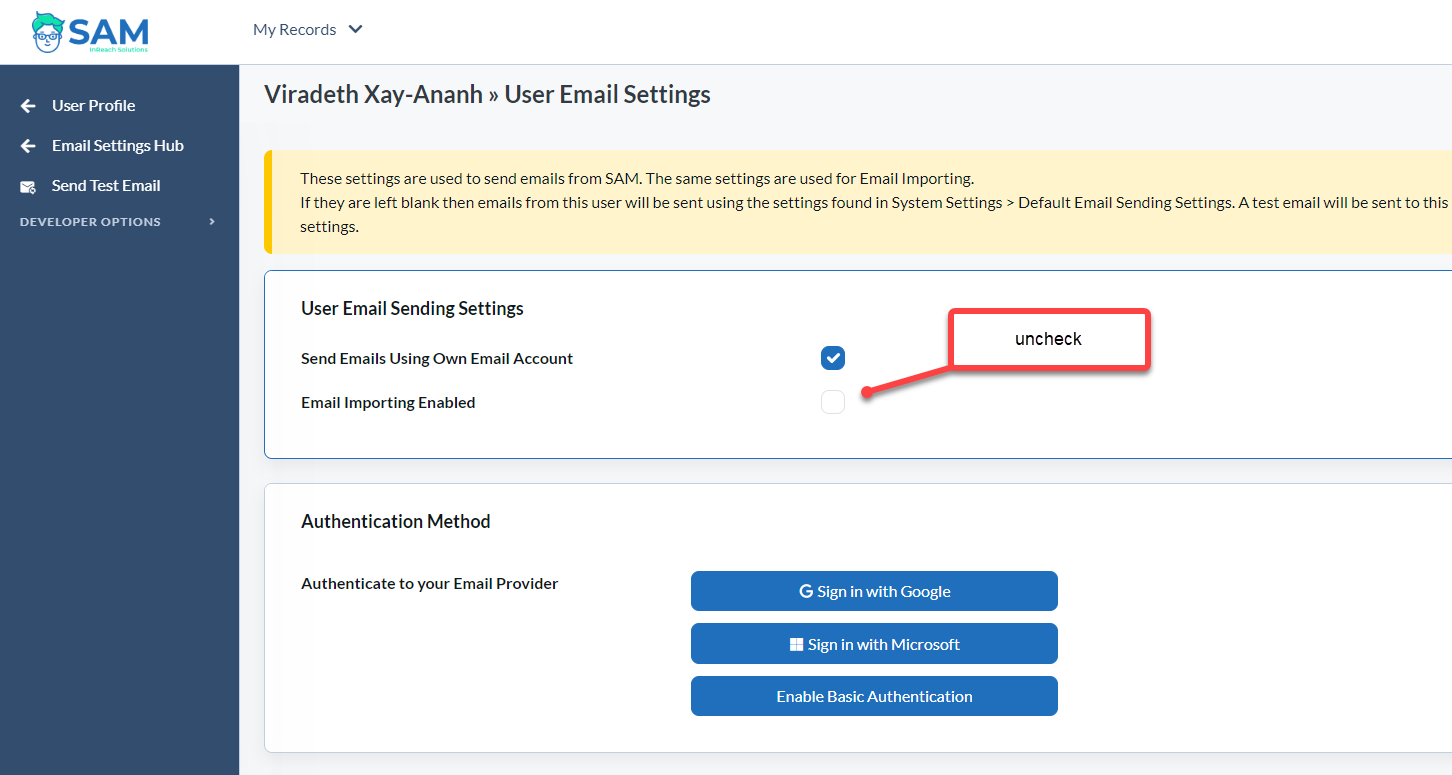Click the Enable Basic Authentication button
Image resolution: width=1452 pixels, height=775 pixels.
click(874, 696)
